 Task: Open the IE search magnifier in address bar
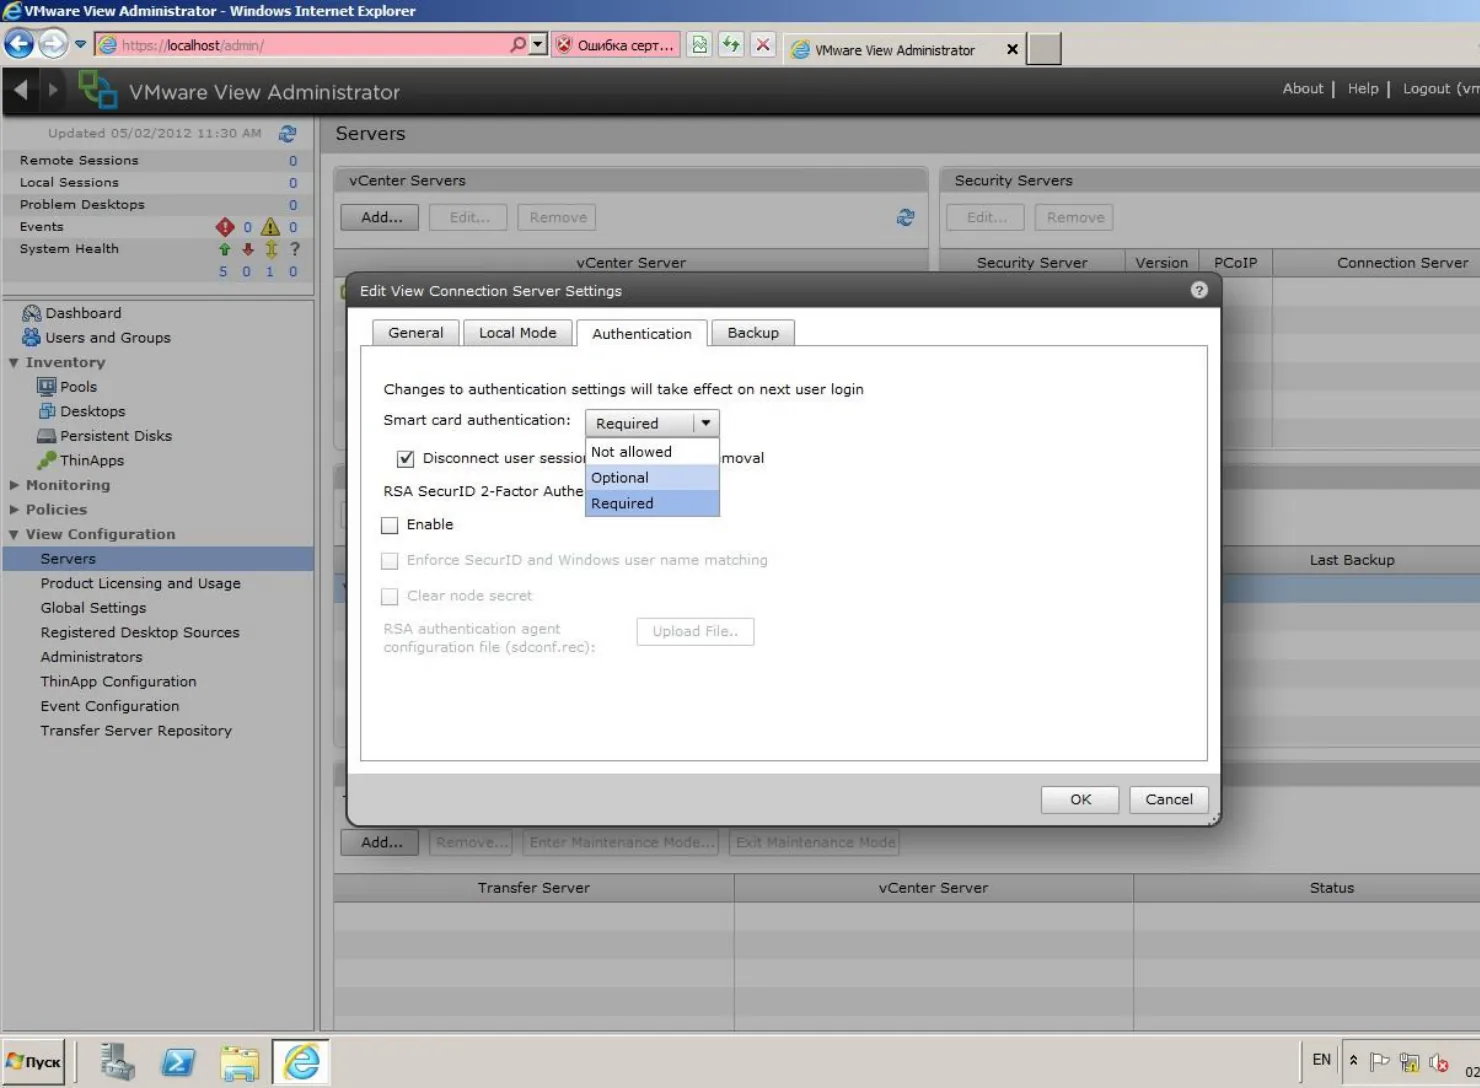518,45
